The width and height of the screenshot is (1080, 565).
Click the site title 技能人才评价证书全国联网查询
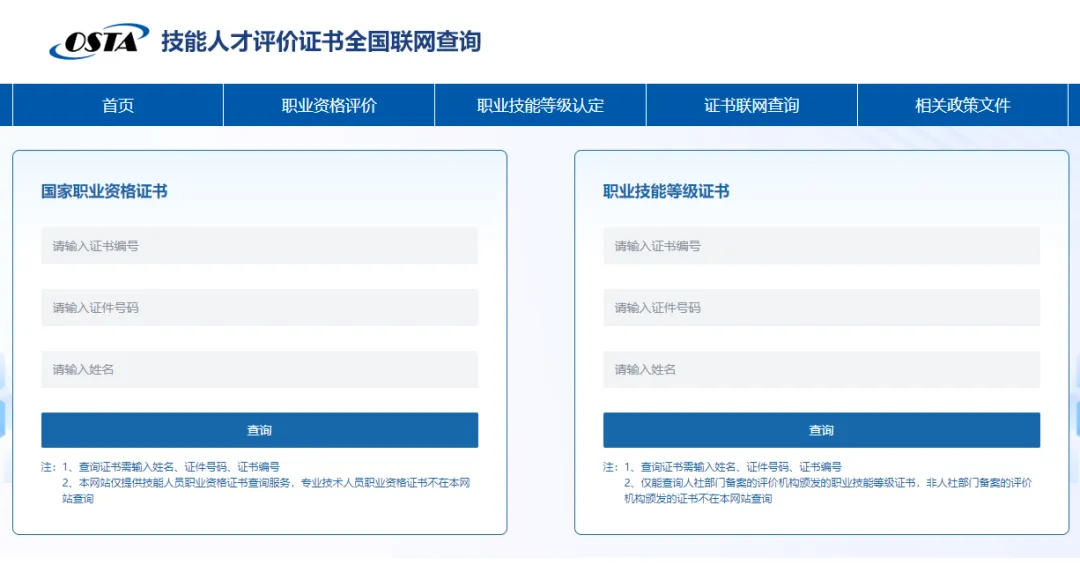[320, 41]
